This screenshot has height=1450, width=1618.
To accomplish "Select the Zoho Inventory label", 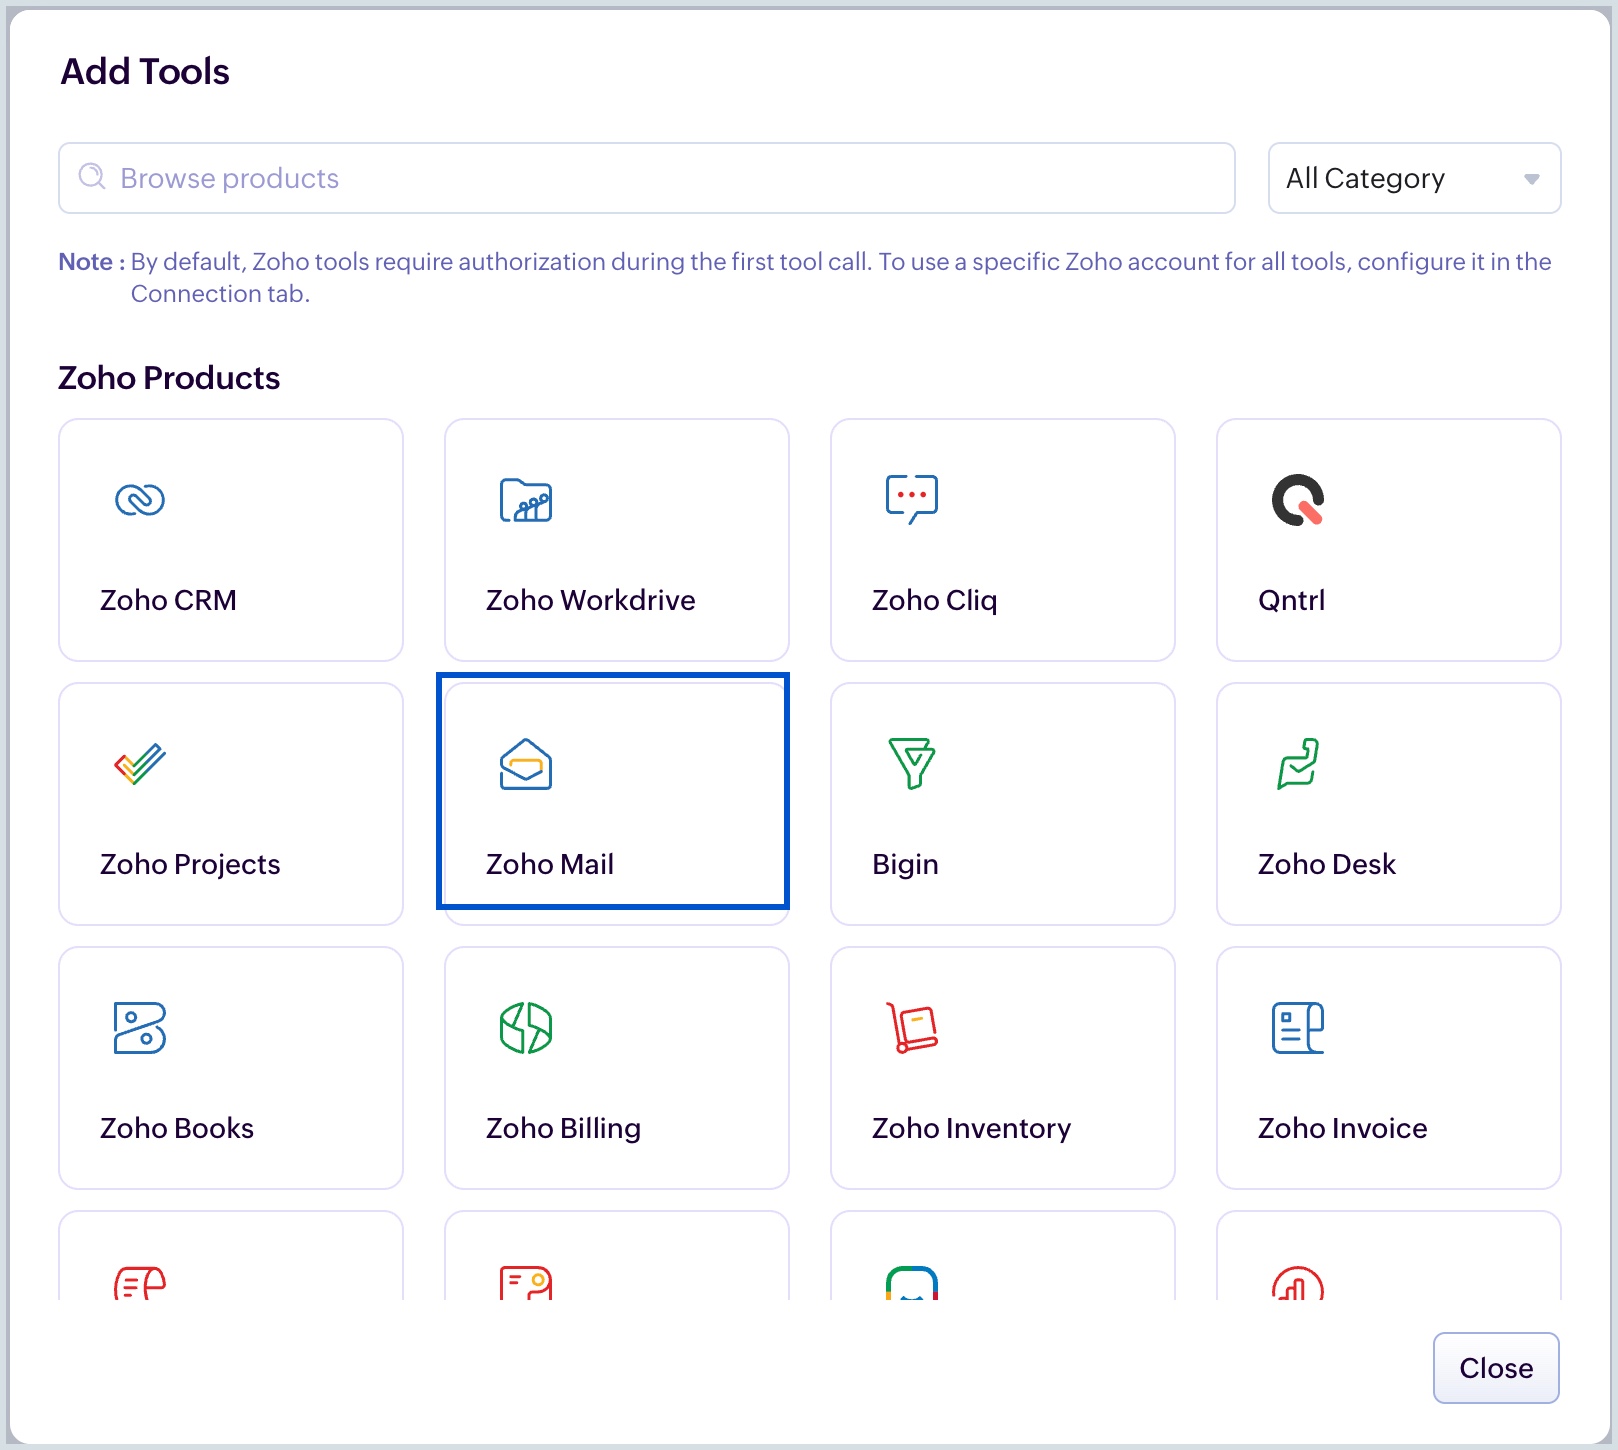I will (x=971, y=1128).
